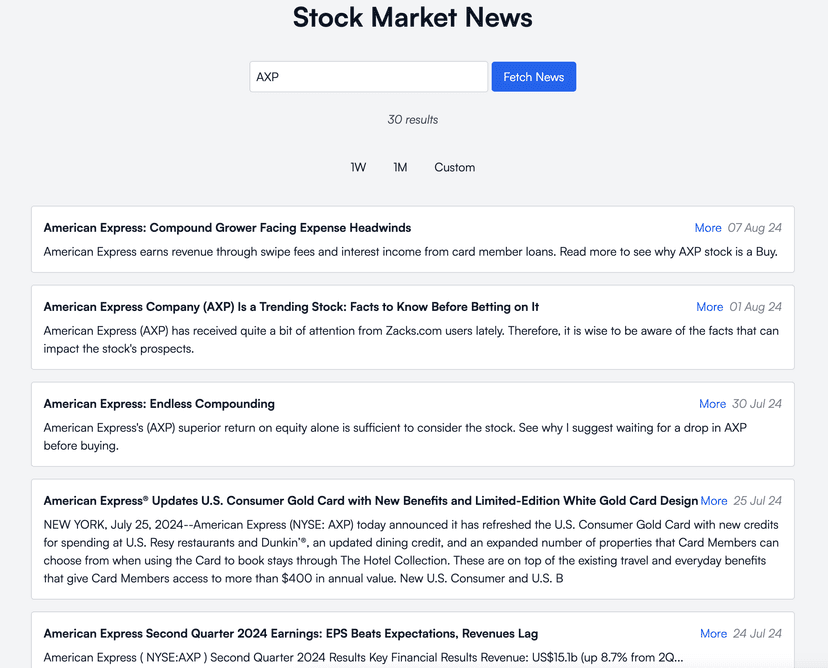The width and height of the screenshot is (828, 668).
Task: Click the Second Quarter 2024 Earnings headline
Action: coord(291,633)
